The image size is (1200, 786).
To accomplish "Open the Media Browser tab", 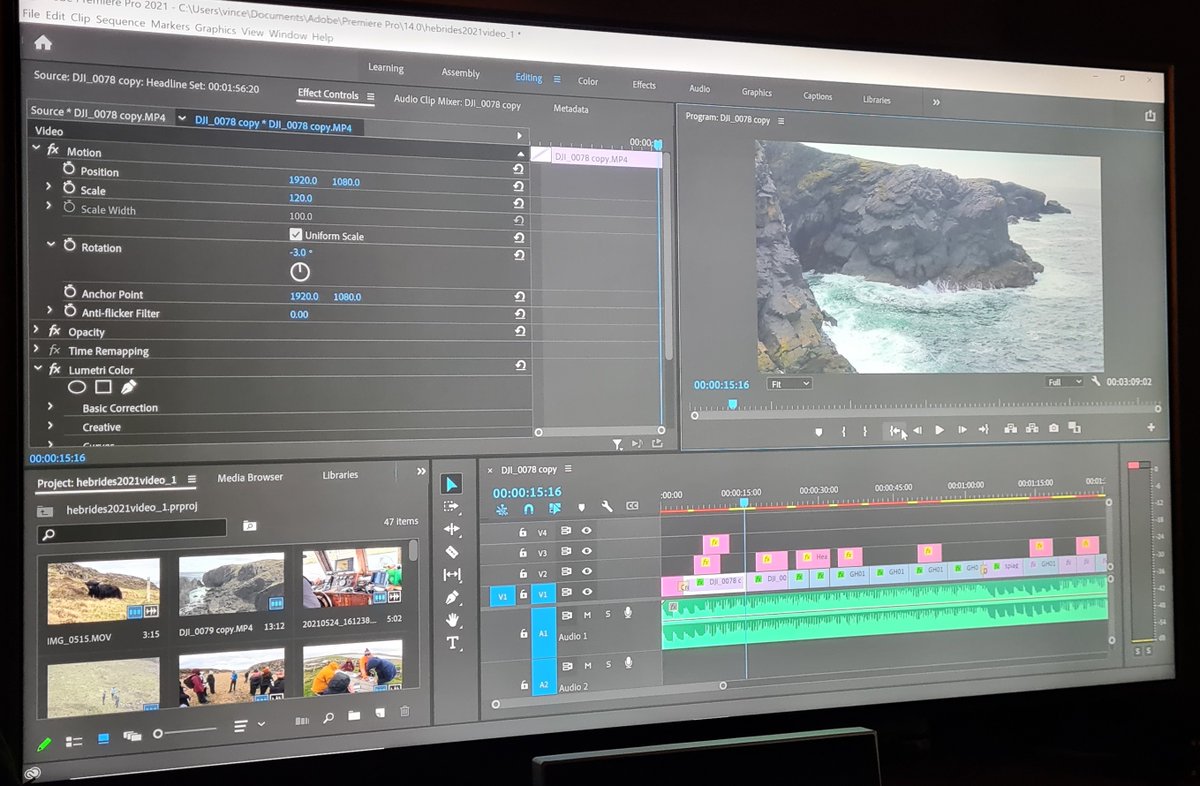I will (250, 477).
